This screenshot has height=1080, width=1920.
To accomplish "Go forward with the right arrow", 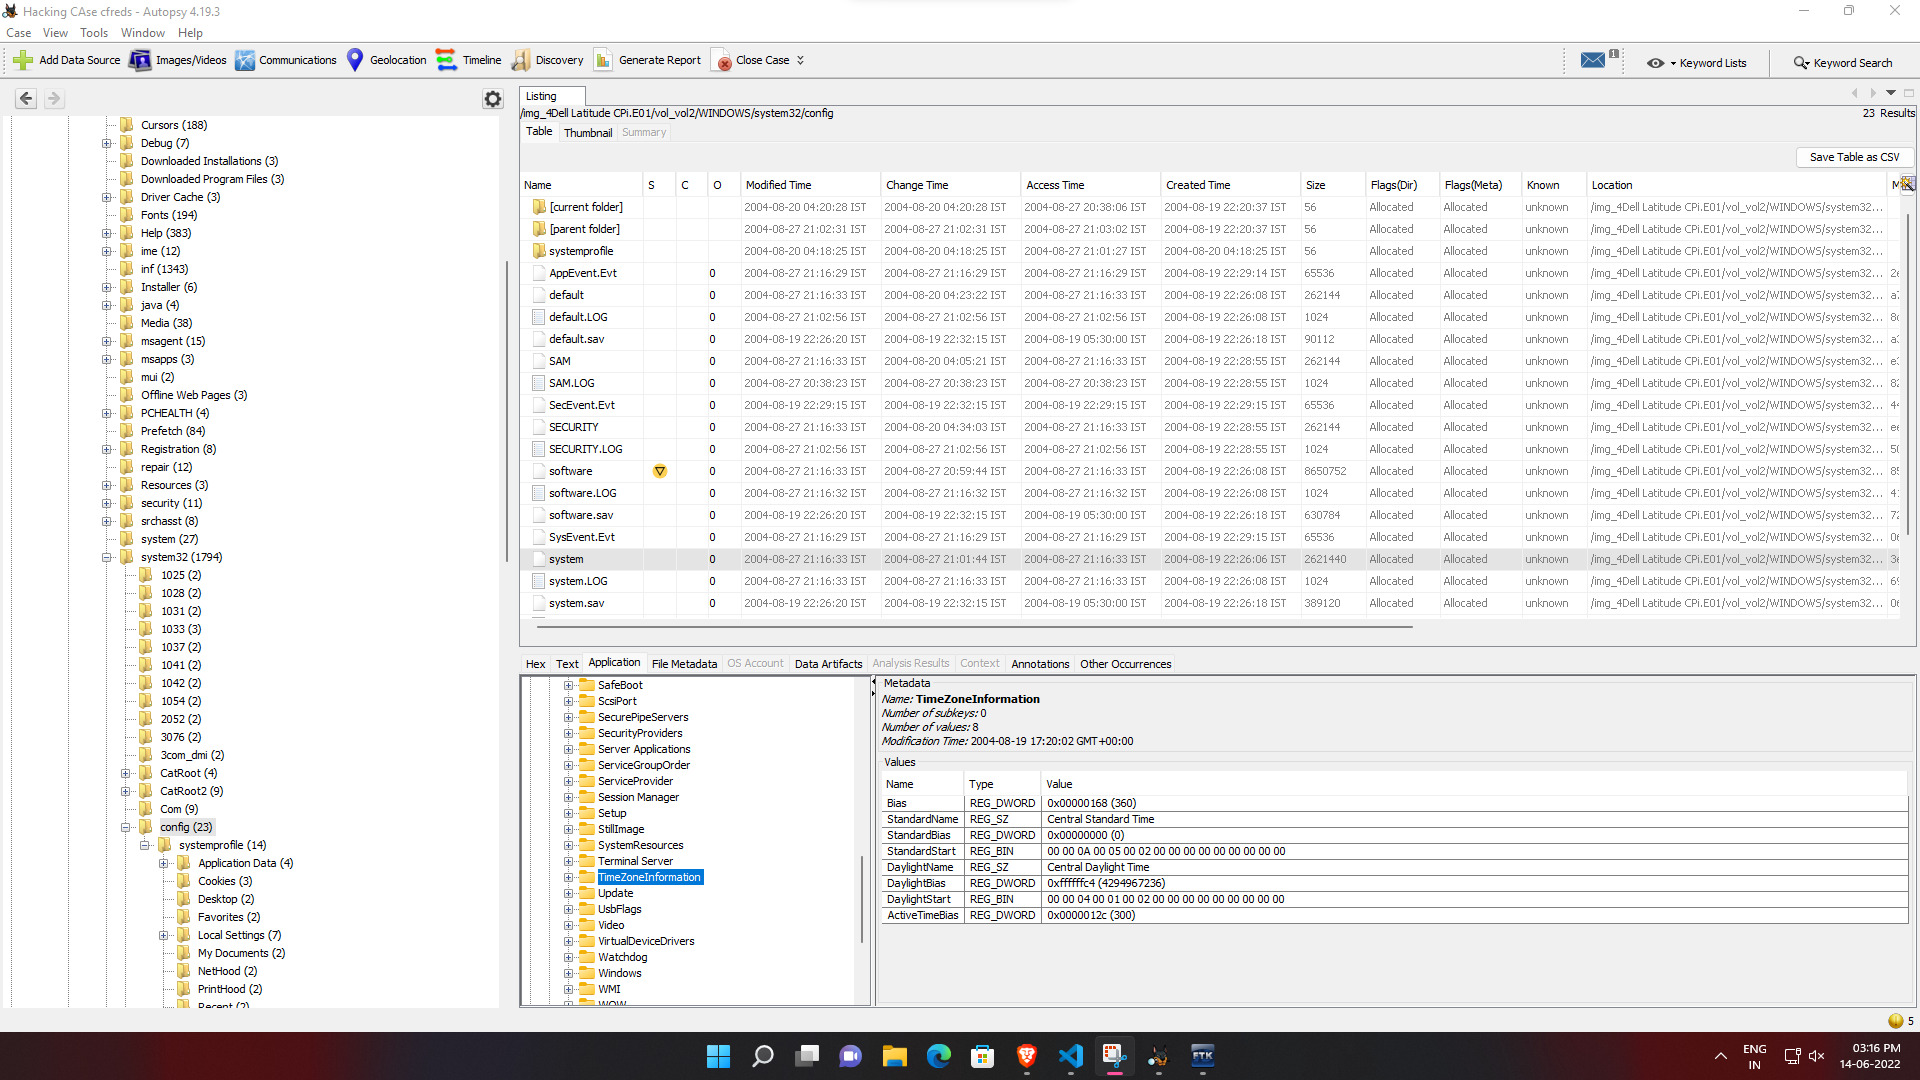I will [54, 98].
